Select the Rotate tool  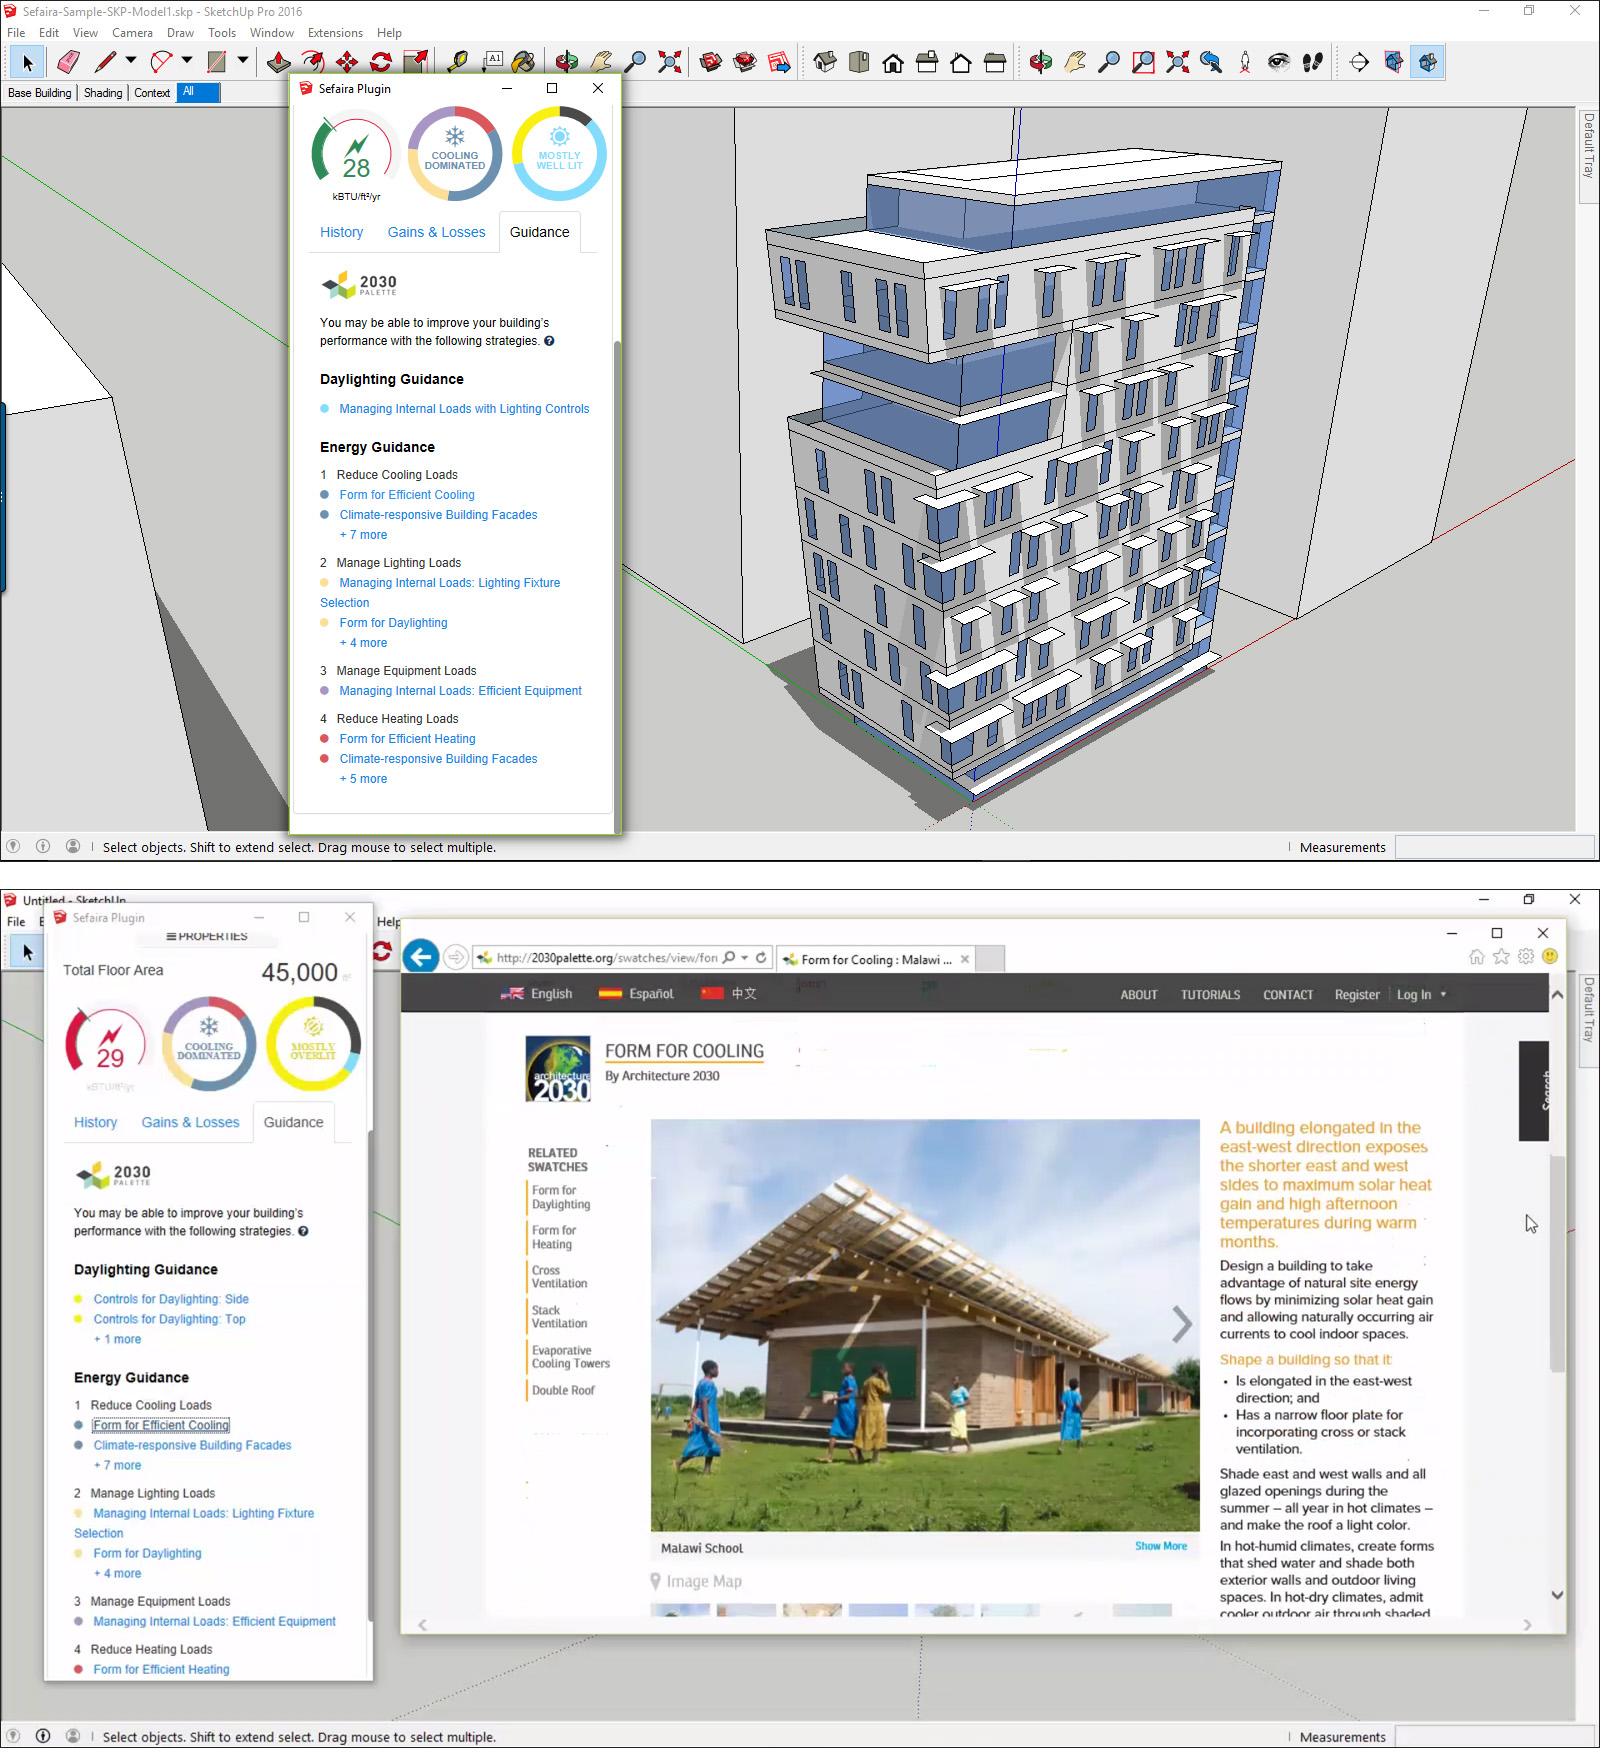(380, 62)
